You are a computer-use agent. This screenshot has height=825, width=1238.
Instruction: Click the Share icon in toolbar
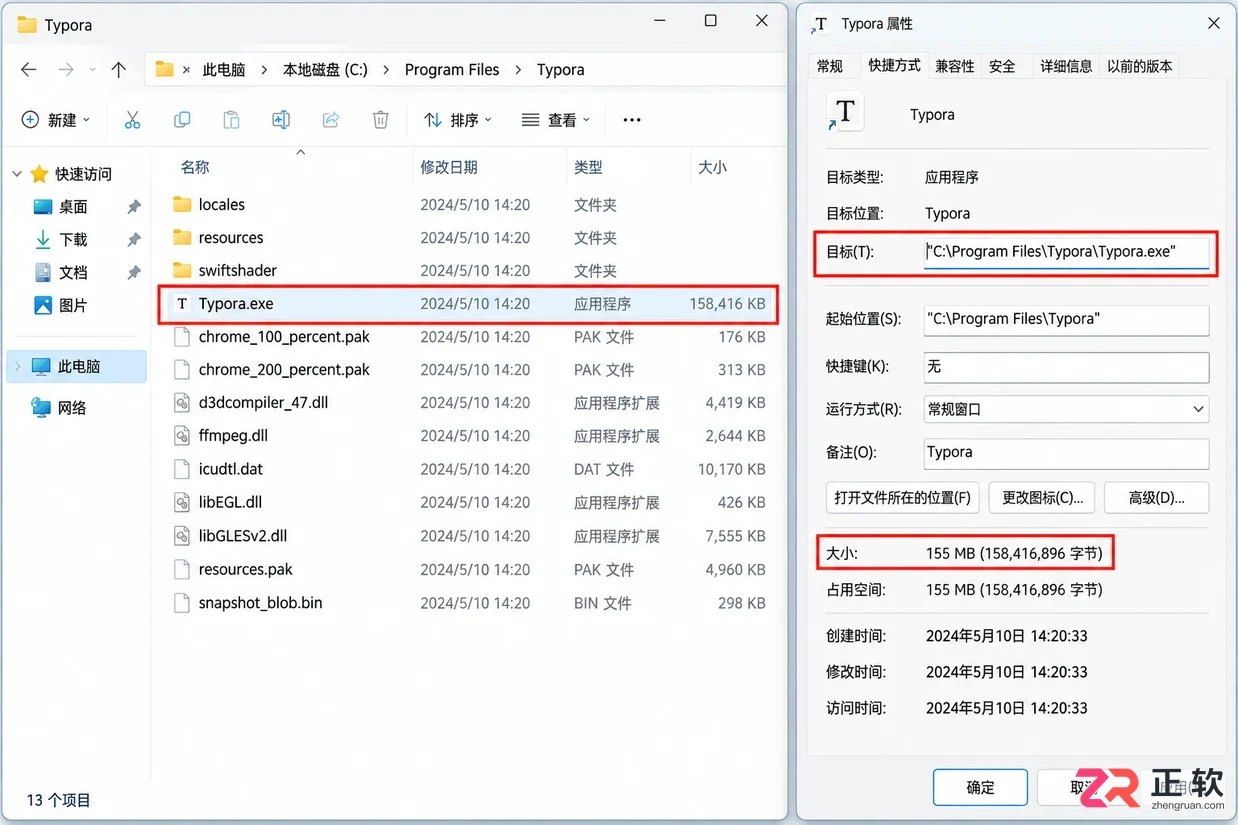click(x=331, y=120)
